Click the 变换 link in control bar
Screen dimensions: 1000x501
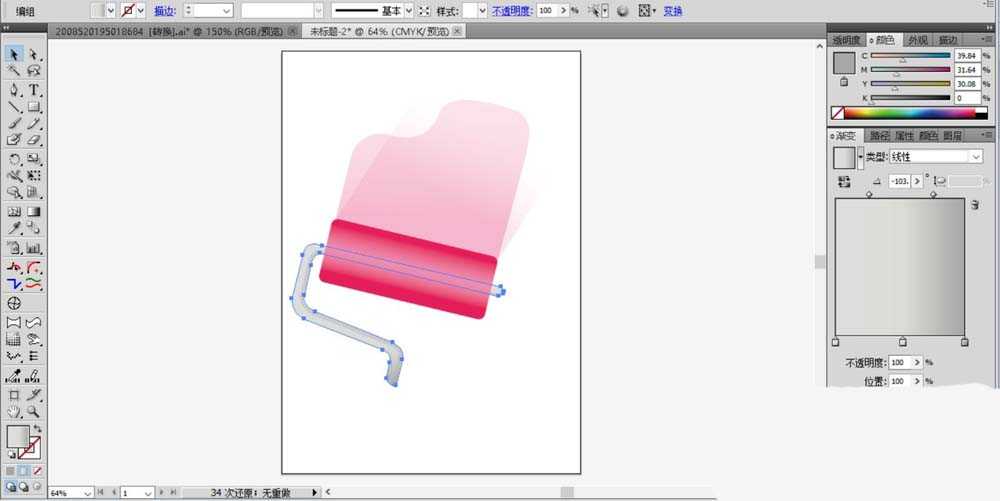coord(673,11)
